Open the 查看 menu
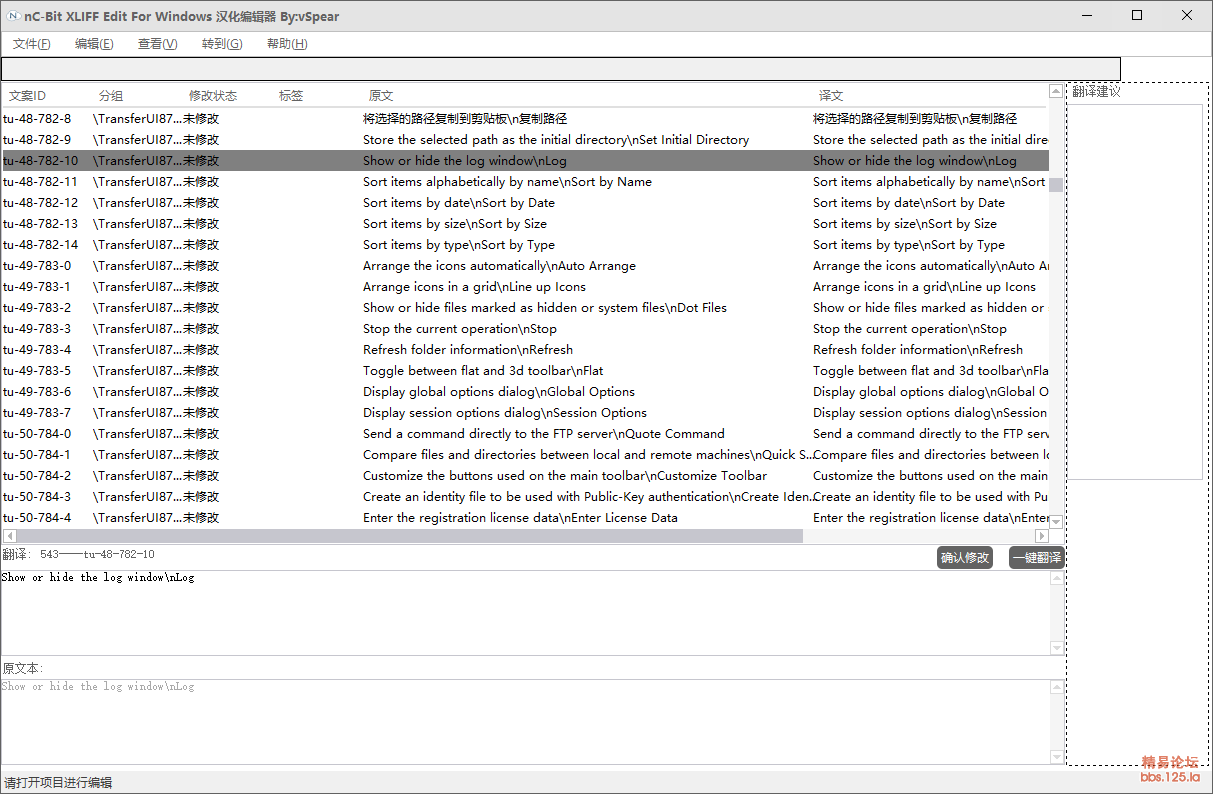1213x794 pixels. pyautogui.click(x=157, y=44)
